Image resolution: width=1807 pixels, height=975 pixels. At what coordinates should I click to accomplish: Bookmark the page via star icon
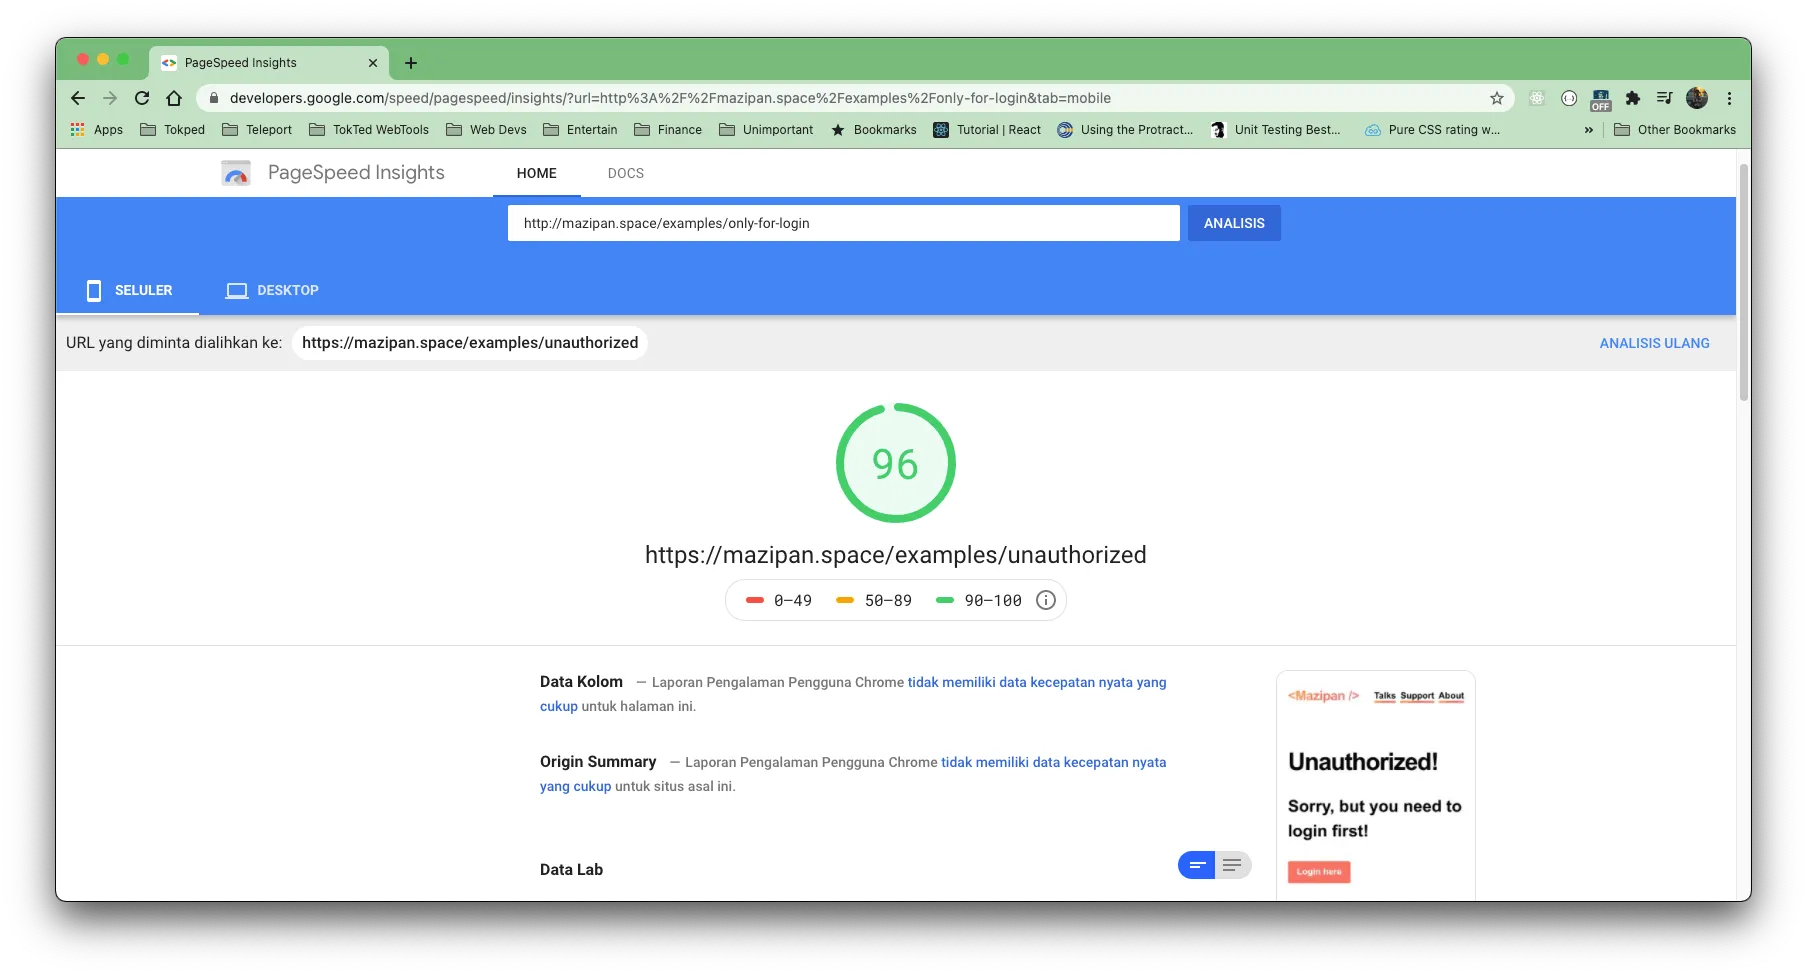(x=1497, y=98)
